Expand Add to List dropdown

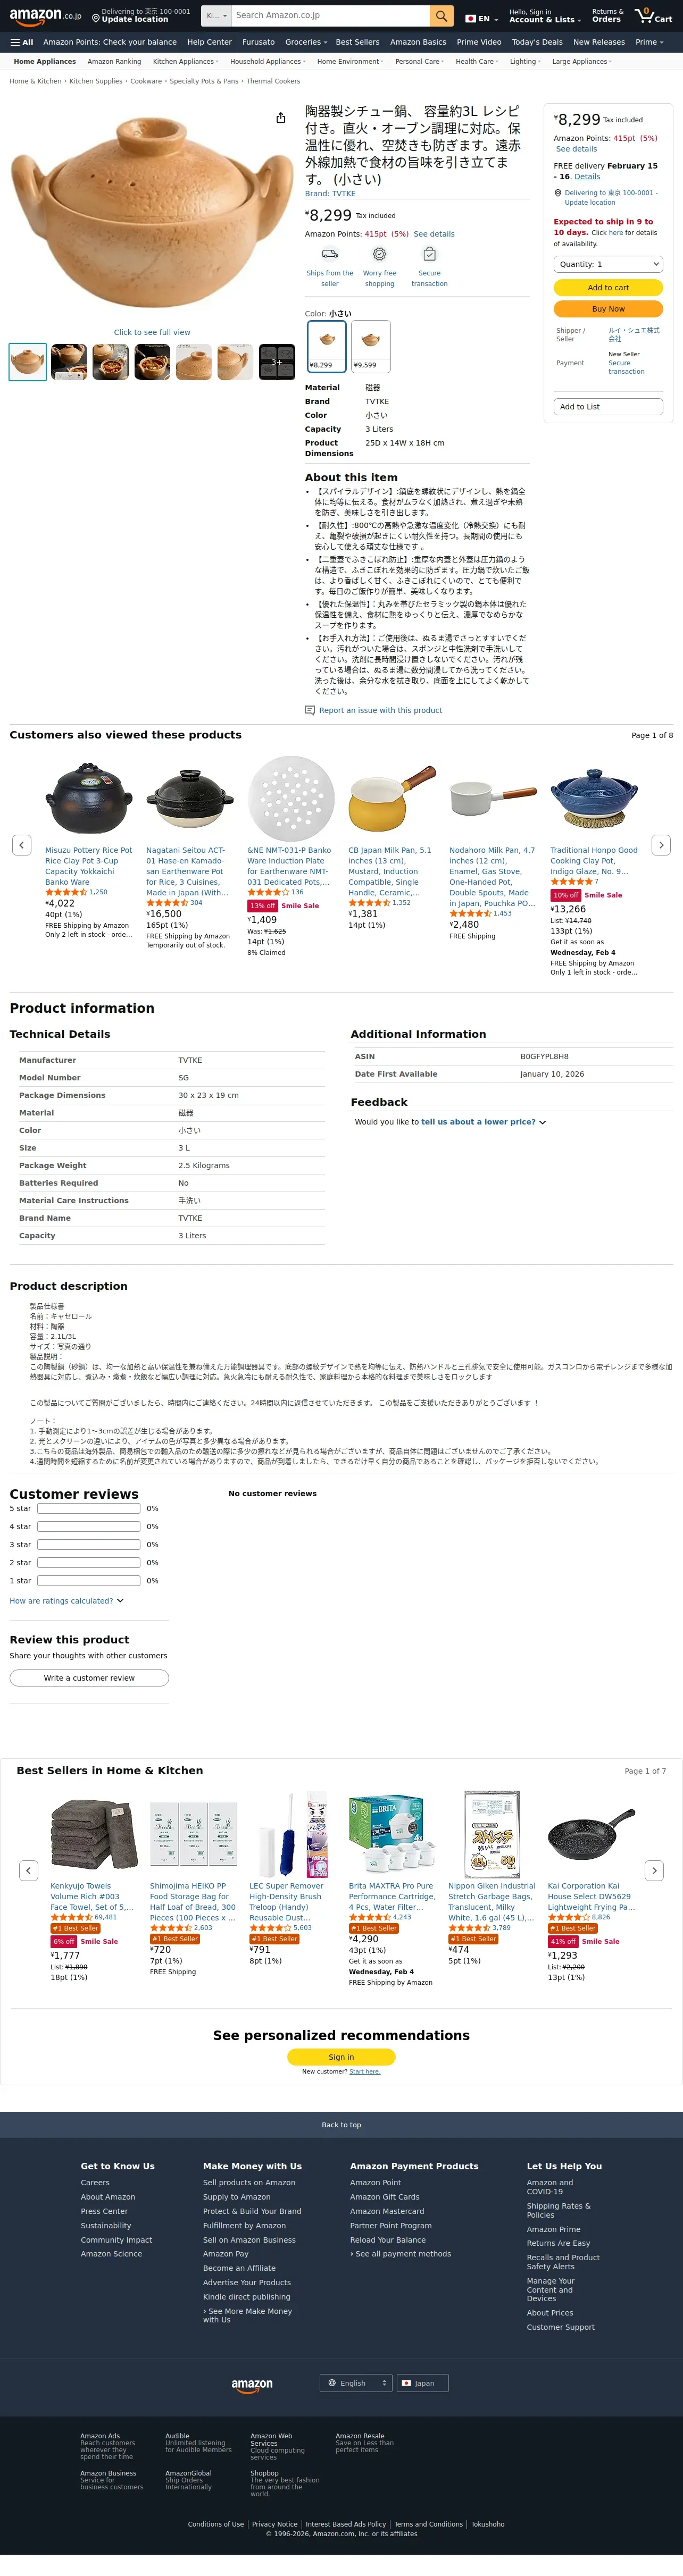[x=608, y=407]
